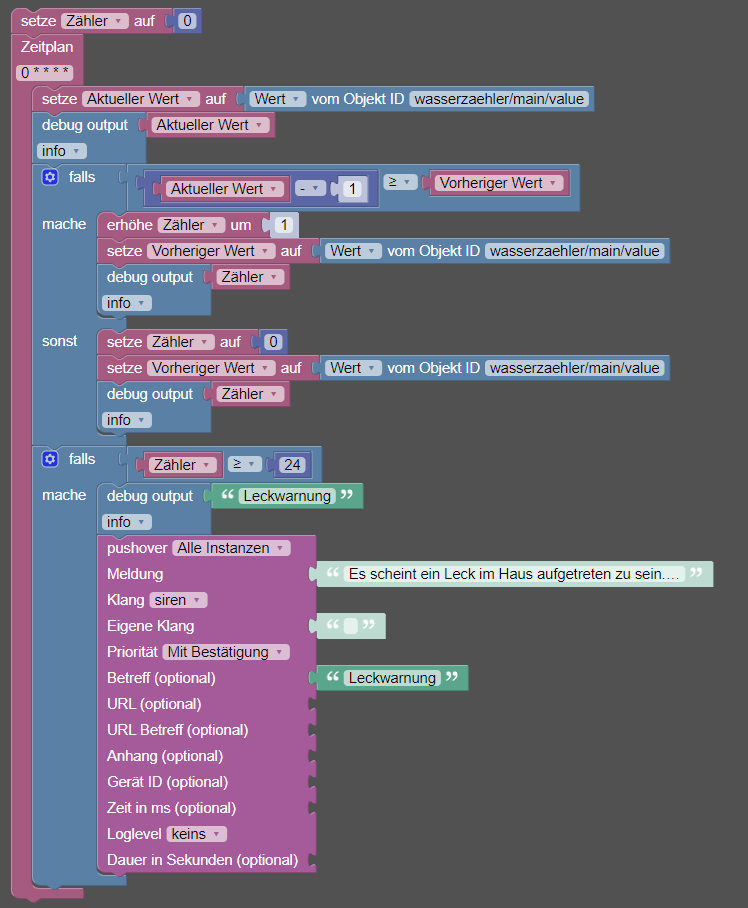The image size is (748, 908).
Task: Open Aktueller Wert dropdown inside subtraction block
Action: coord(225,189)
